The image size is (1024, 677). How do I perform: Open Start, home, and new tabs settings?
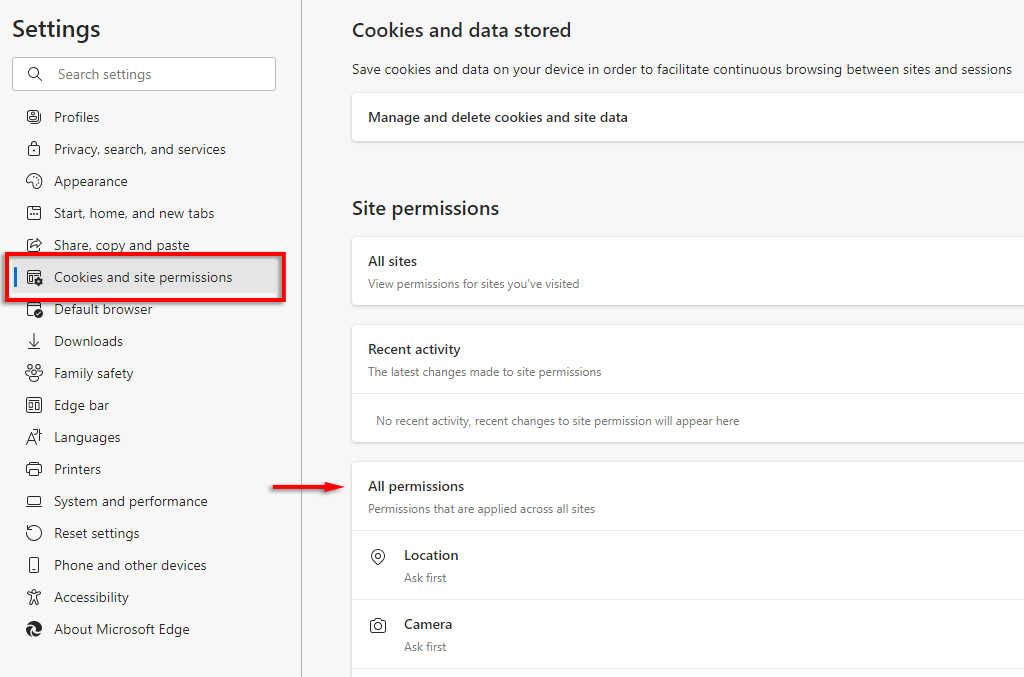click(x=134, y=213)
